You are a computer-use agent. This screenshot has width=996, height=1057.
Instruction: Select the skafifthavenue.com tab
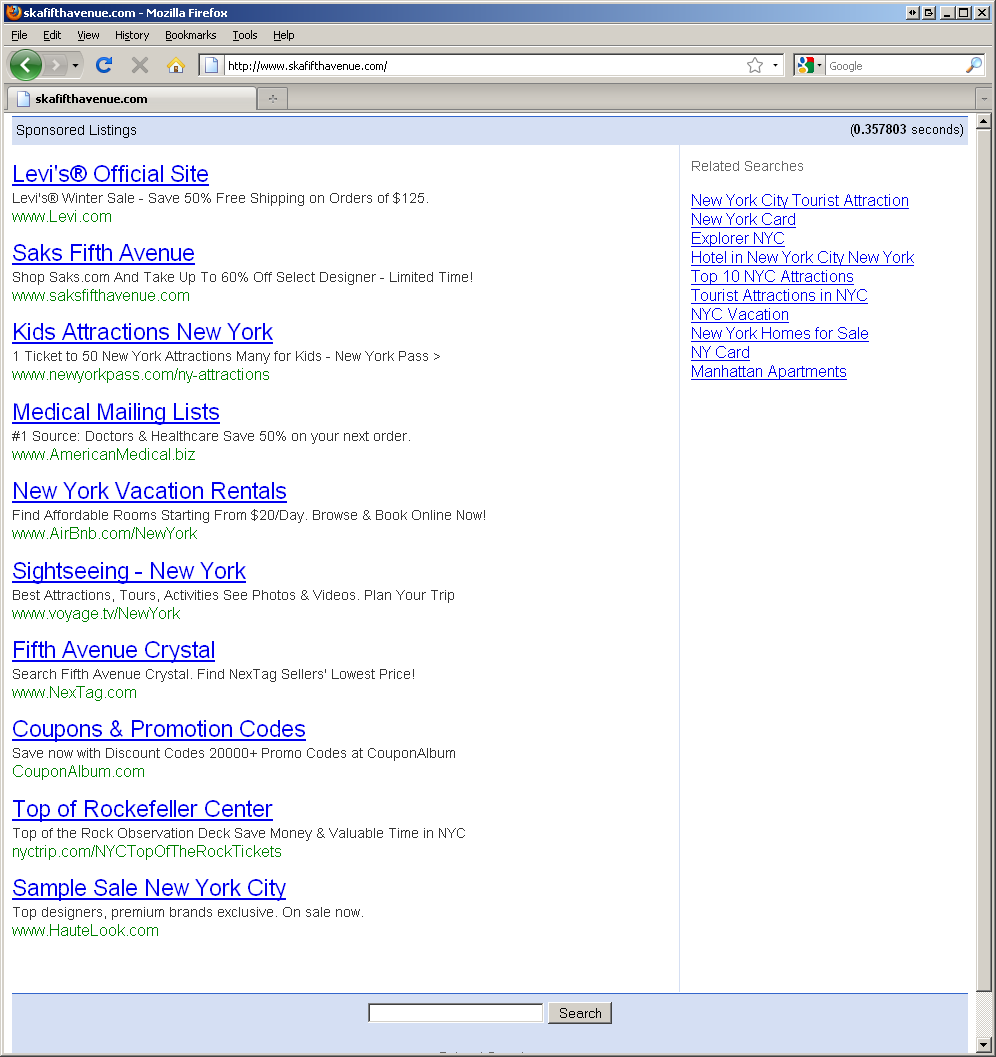pos(131,98)
